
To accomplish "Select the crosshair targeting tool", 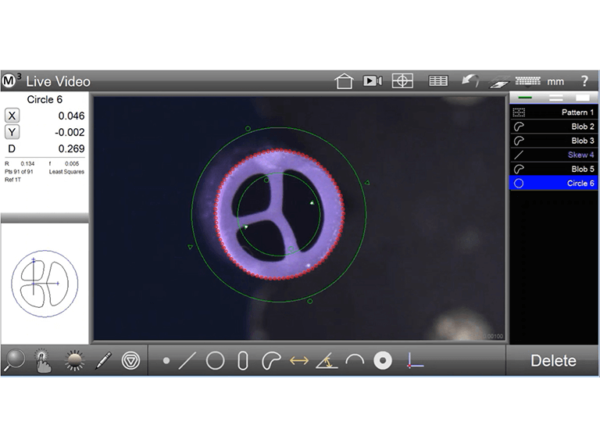I will [x=402, y=81].
